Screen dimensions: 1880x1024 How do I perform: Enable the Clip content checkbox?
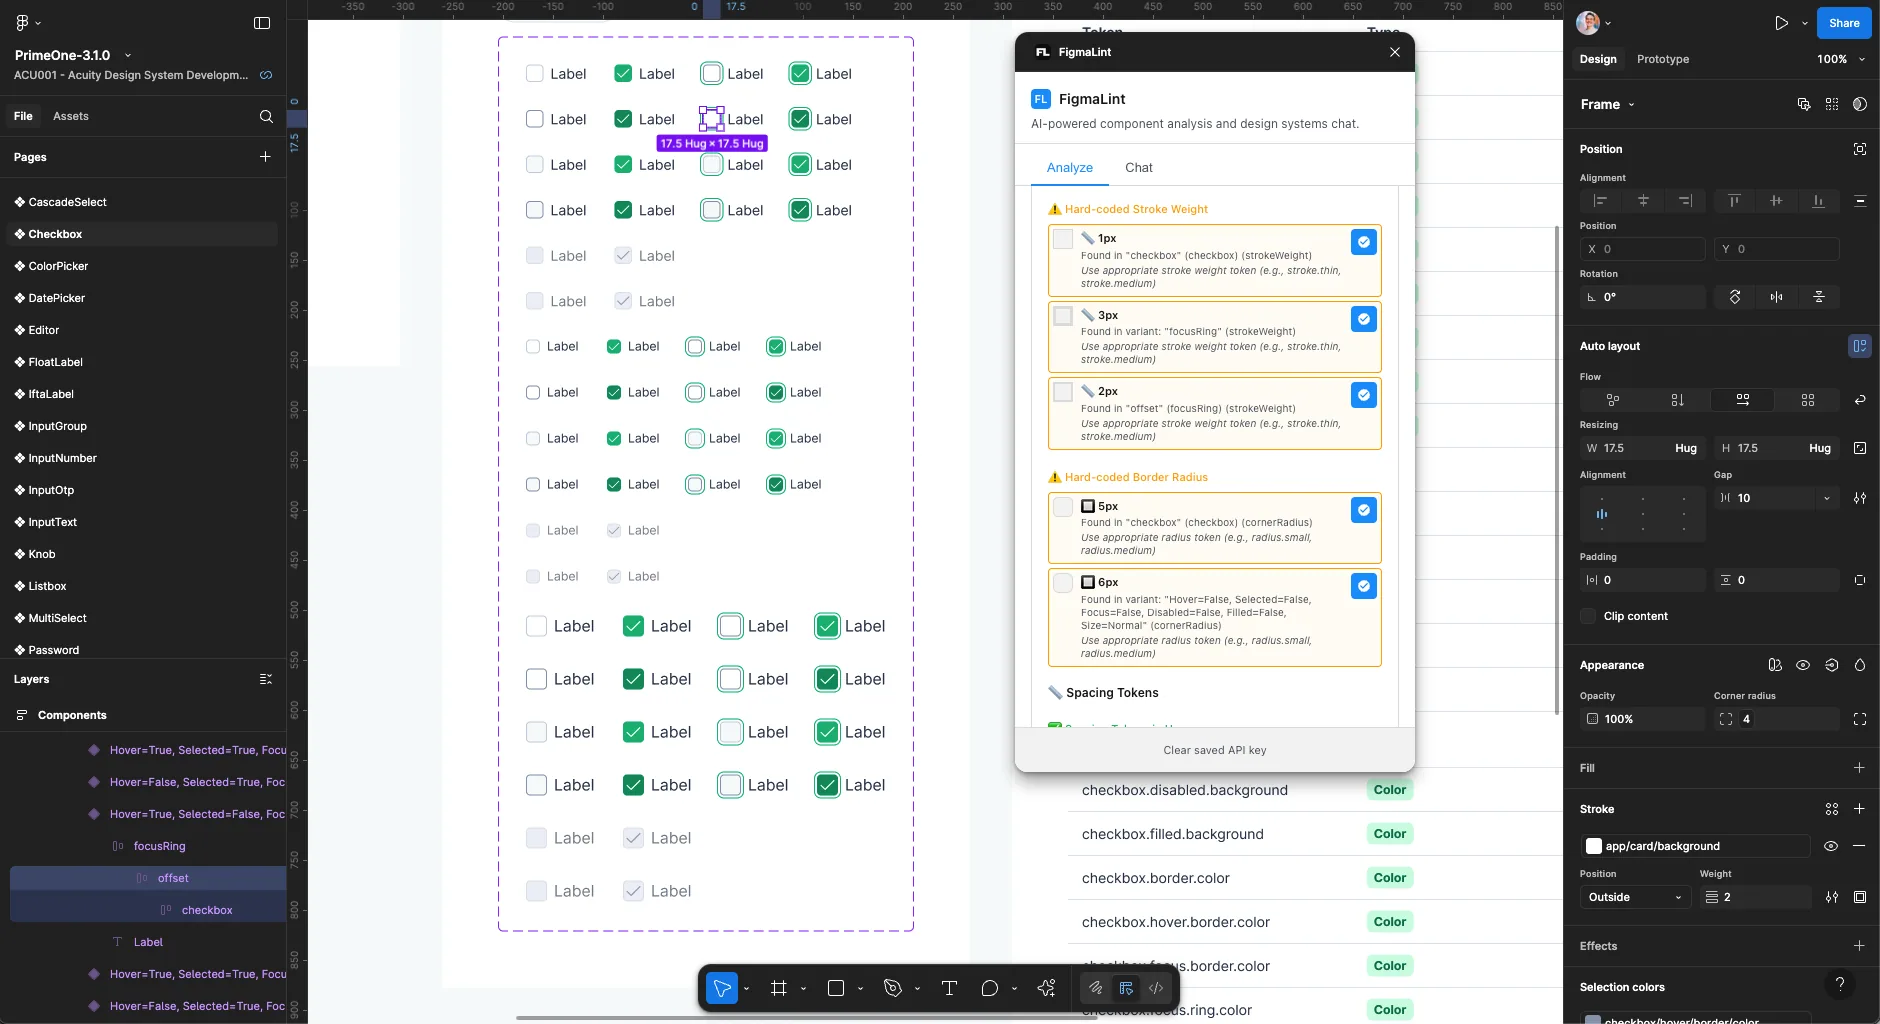tap(1588, 616)
